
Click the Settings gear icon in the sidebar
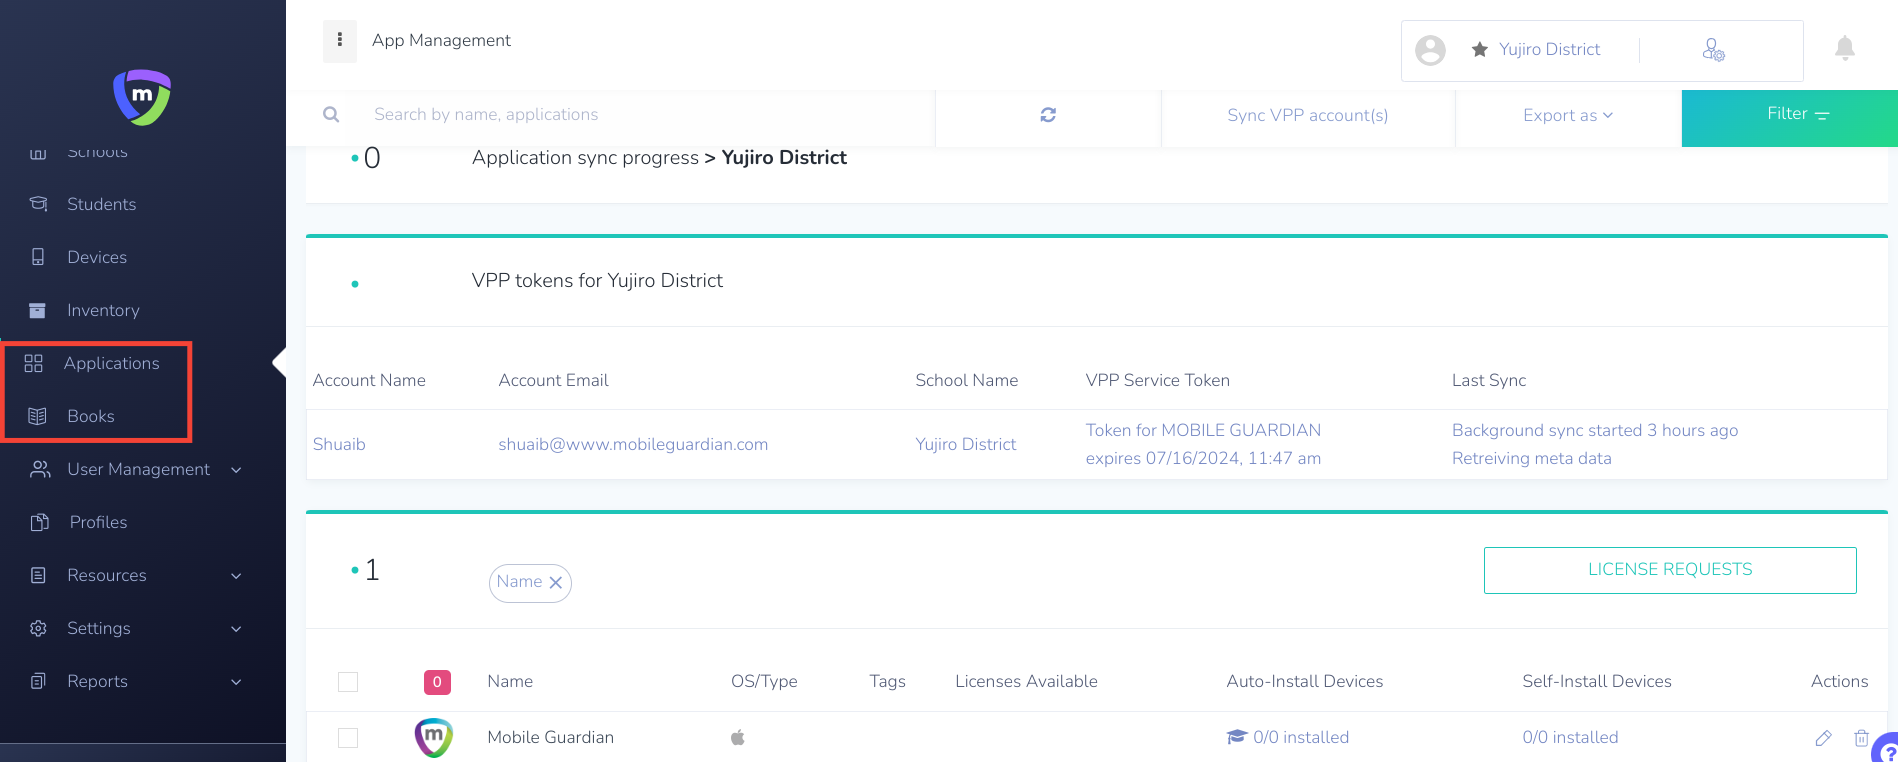click(38, 628)
